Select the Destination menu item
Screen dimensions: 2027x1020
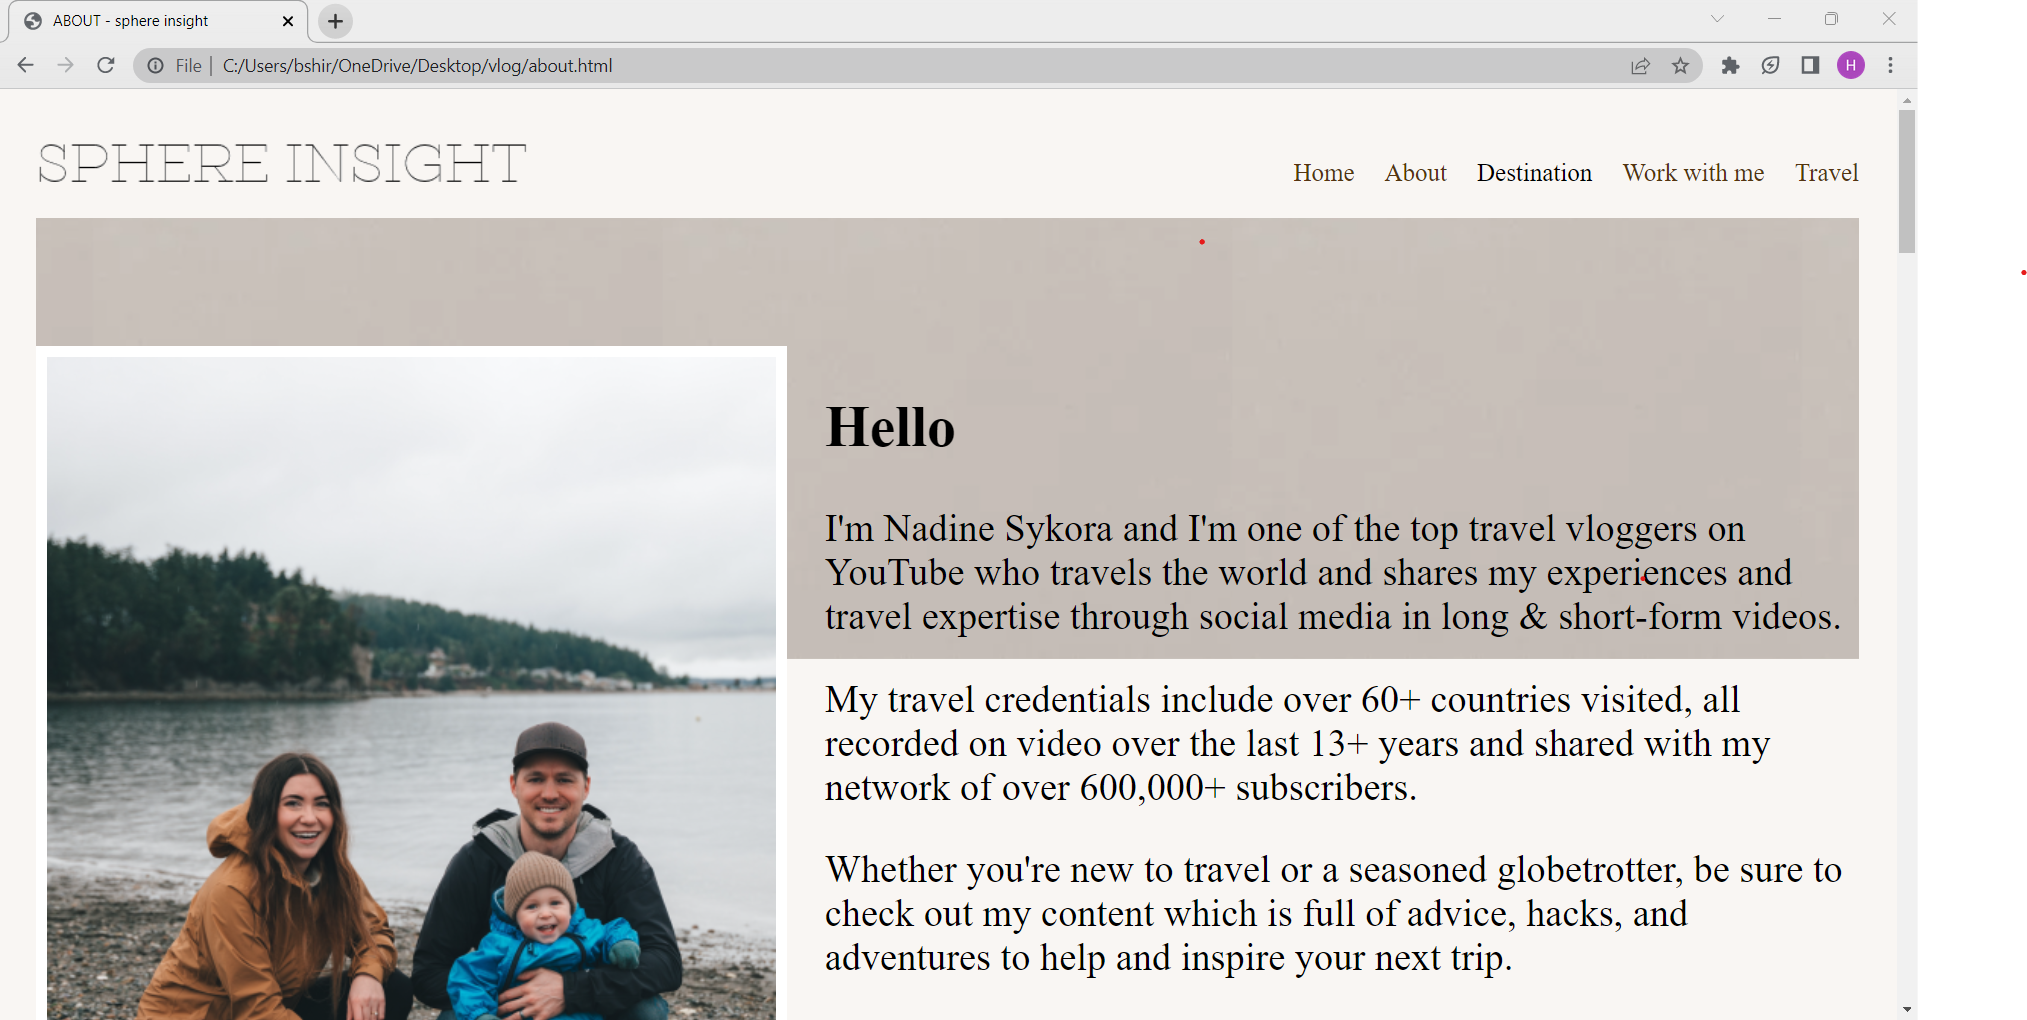click(1534, 173)
